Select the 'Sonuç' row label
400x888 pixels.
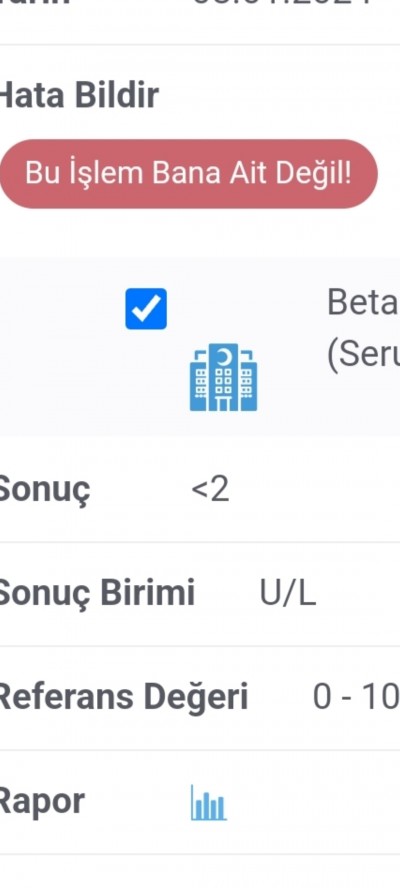coord(45,490)
